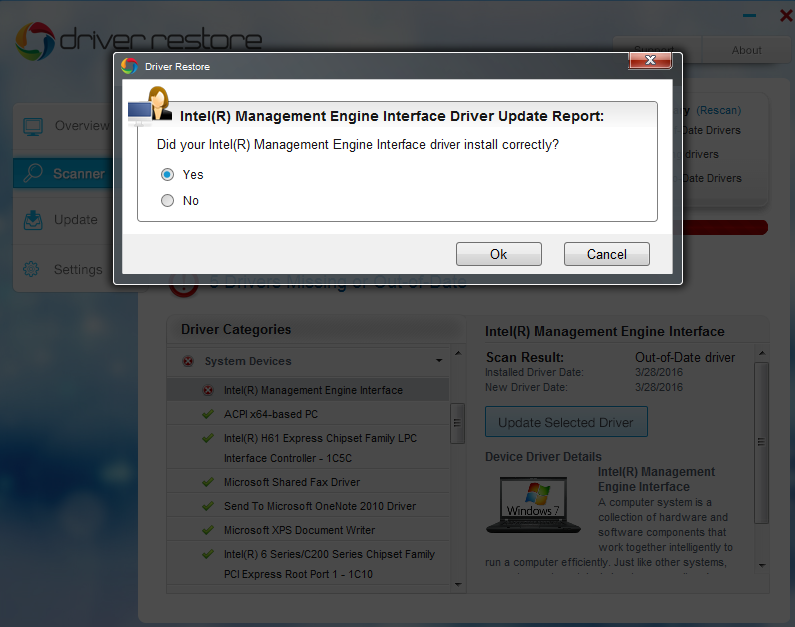Select the Scanner magnifying glass icon
Screen dimensions: 795x627
[33, 173]
